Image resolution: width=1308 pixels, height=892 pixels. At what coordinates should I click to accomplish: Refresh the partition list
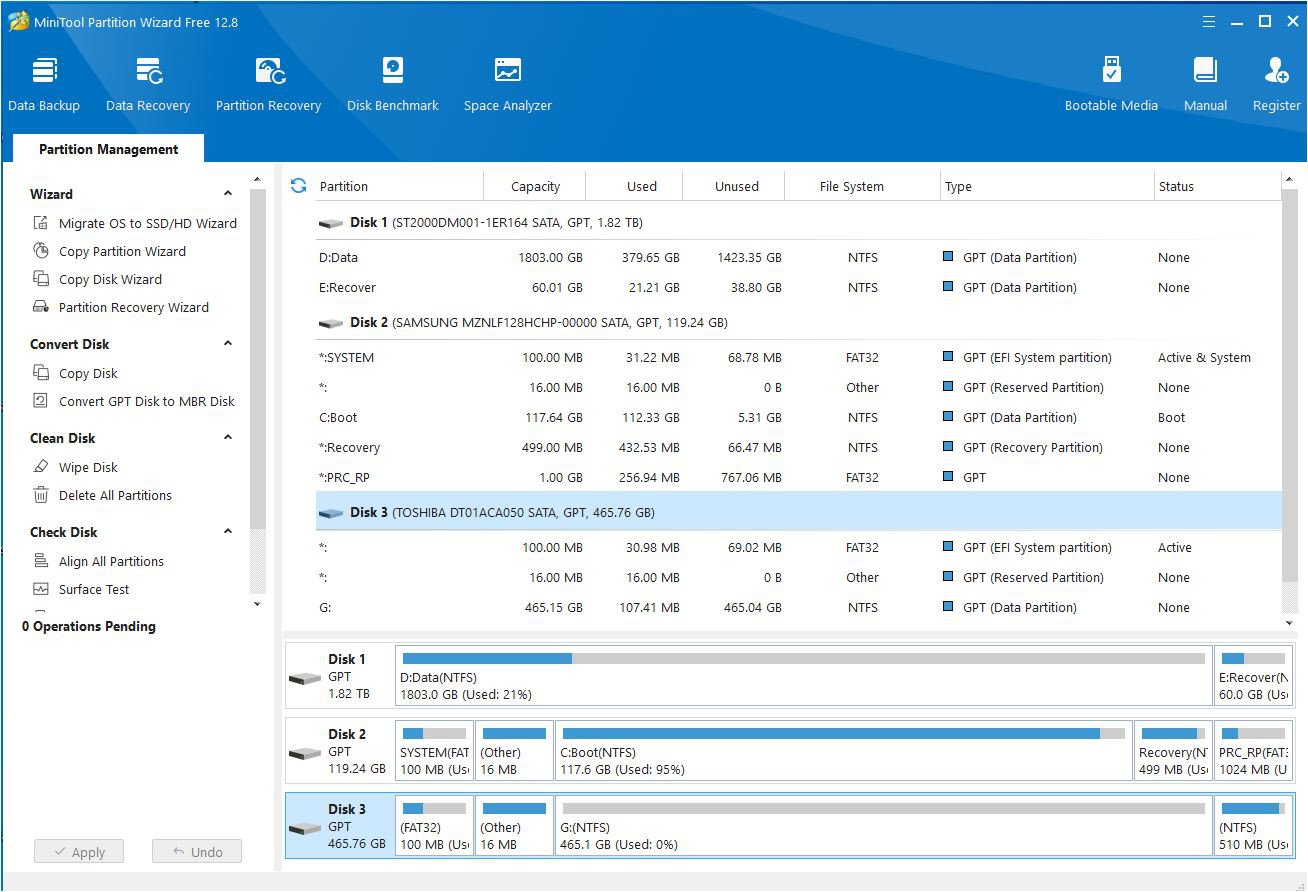[298, 185]
